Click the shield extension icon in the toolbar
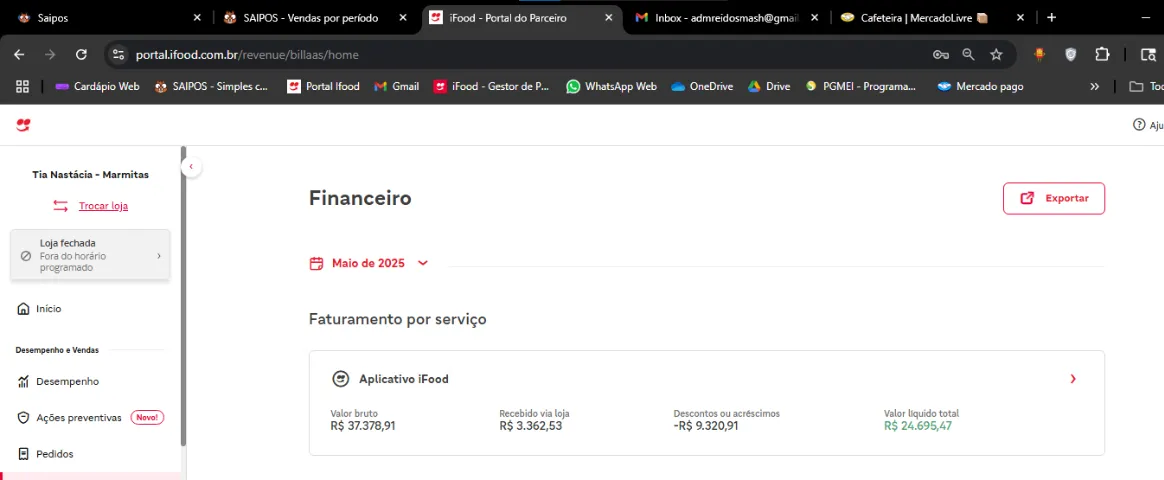1164x480 pixels. (1070, 54)
